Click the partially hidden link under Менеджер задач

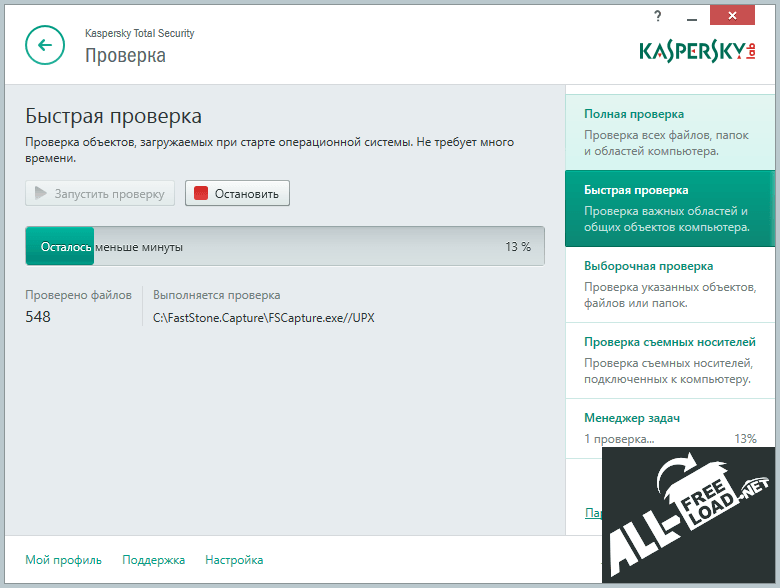592,513
